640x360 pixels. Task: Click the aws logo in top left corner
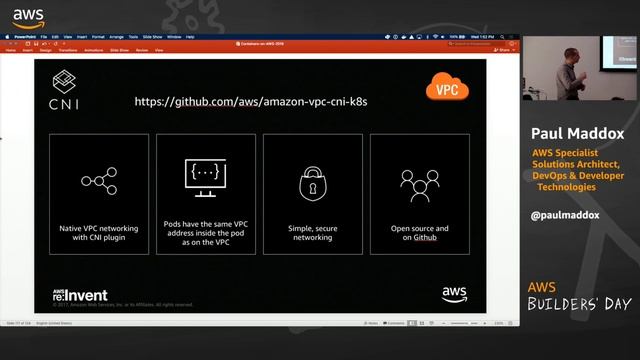(x=28, y=18)
